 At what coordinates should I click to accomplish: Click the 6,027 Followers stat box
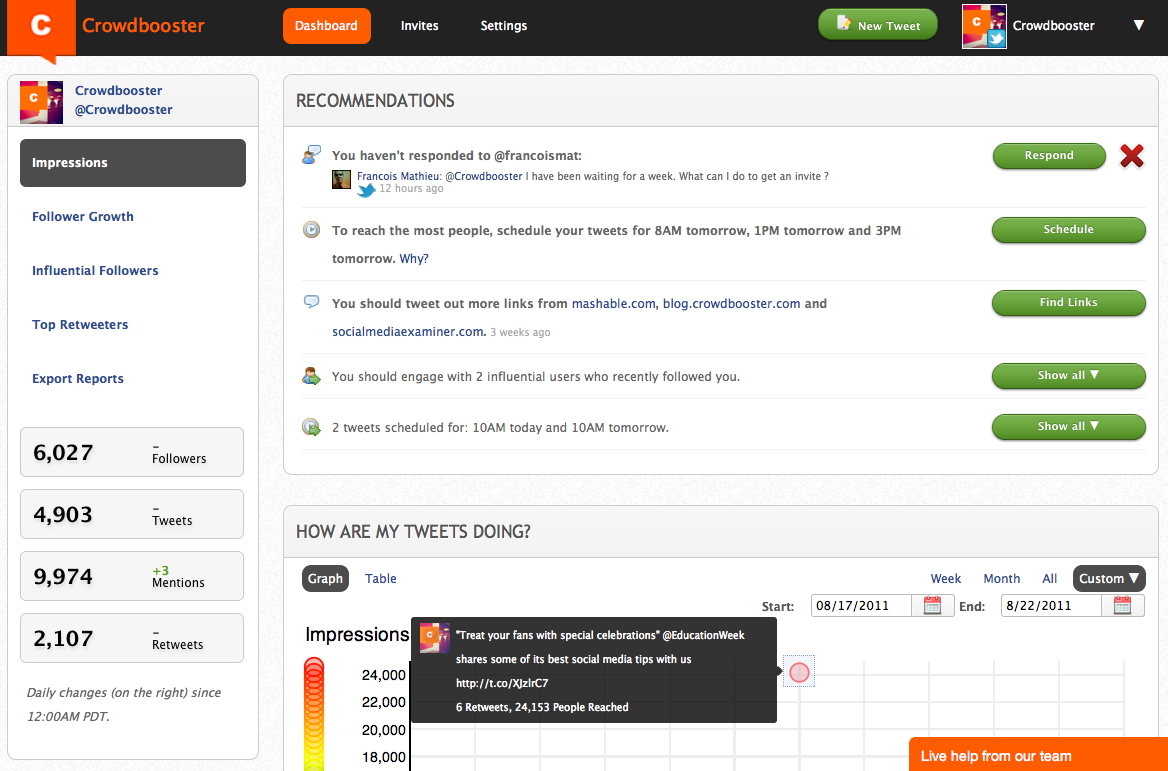pyautogui.click(x=132, y=452)
